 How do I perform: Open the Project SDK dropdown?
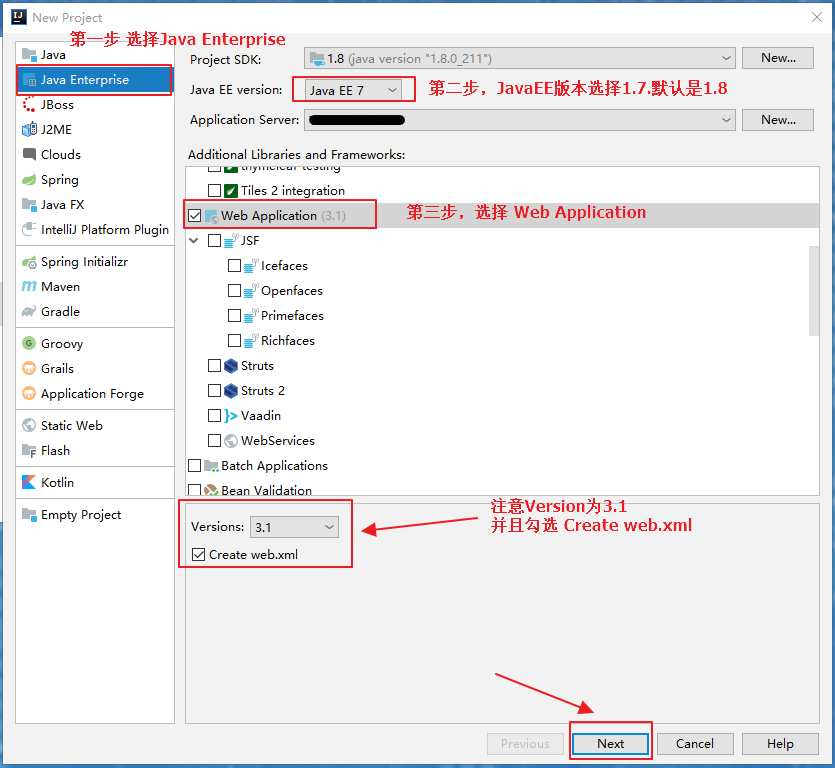tap(519, 59)
